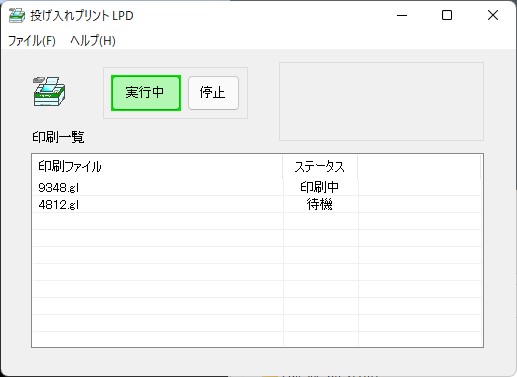Select the 9348.gl print file row
Screen dimensions: 517x377
[257, 187]
